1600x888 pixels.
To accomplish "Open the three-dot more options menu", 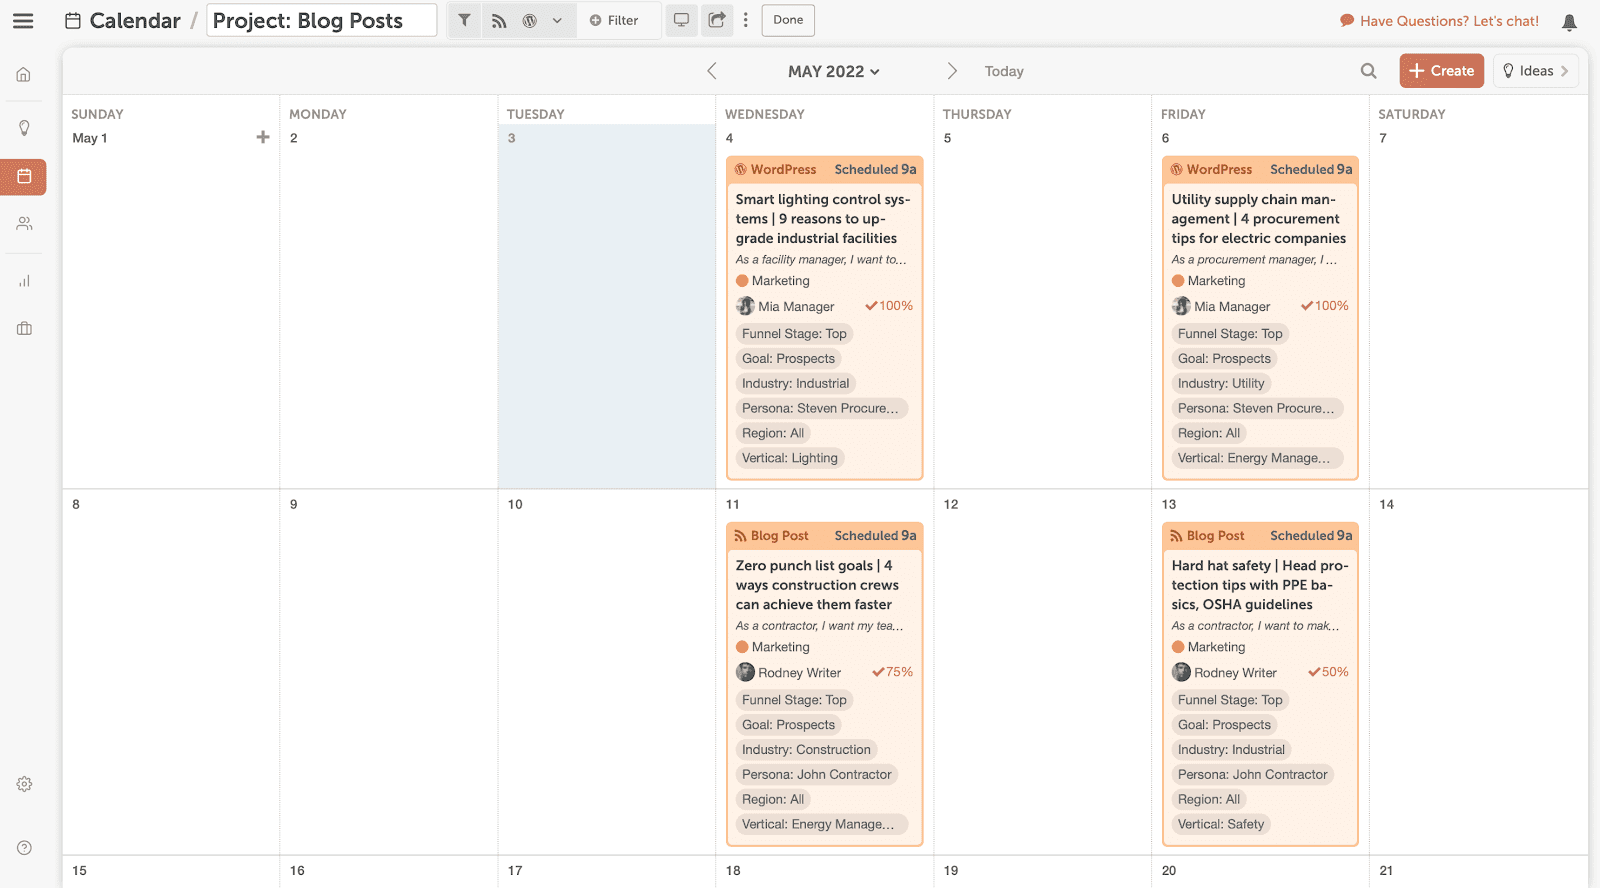I will (745, 20).
